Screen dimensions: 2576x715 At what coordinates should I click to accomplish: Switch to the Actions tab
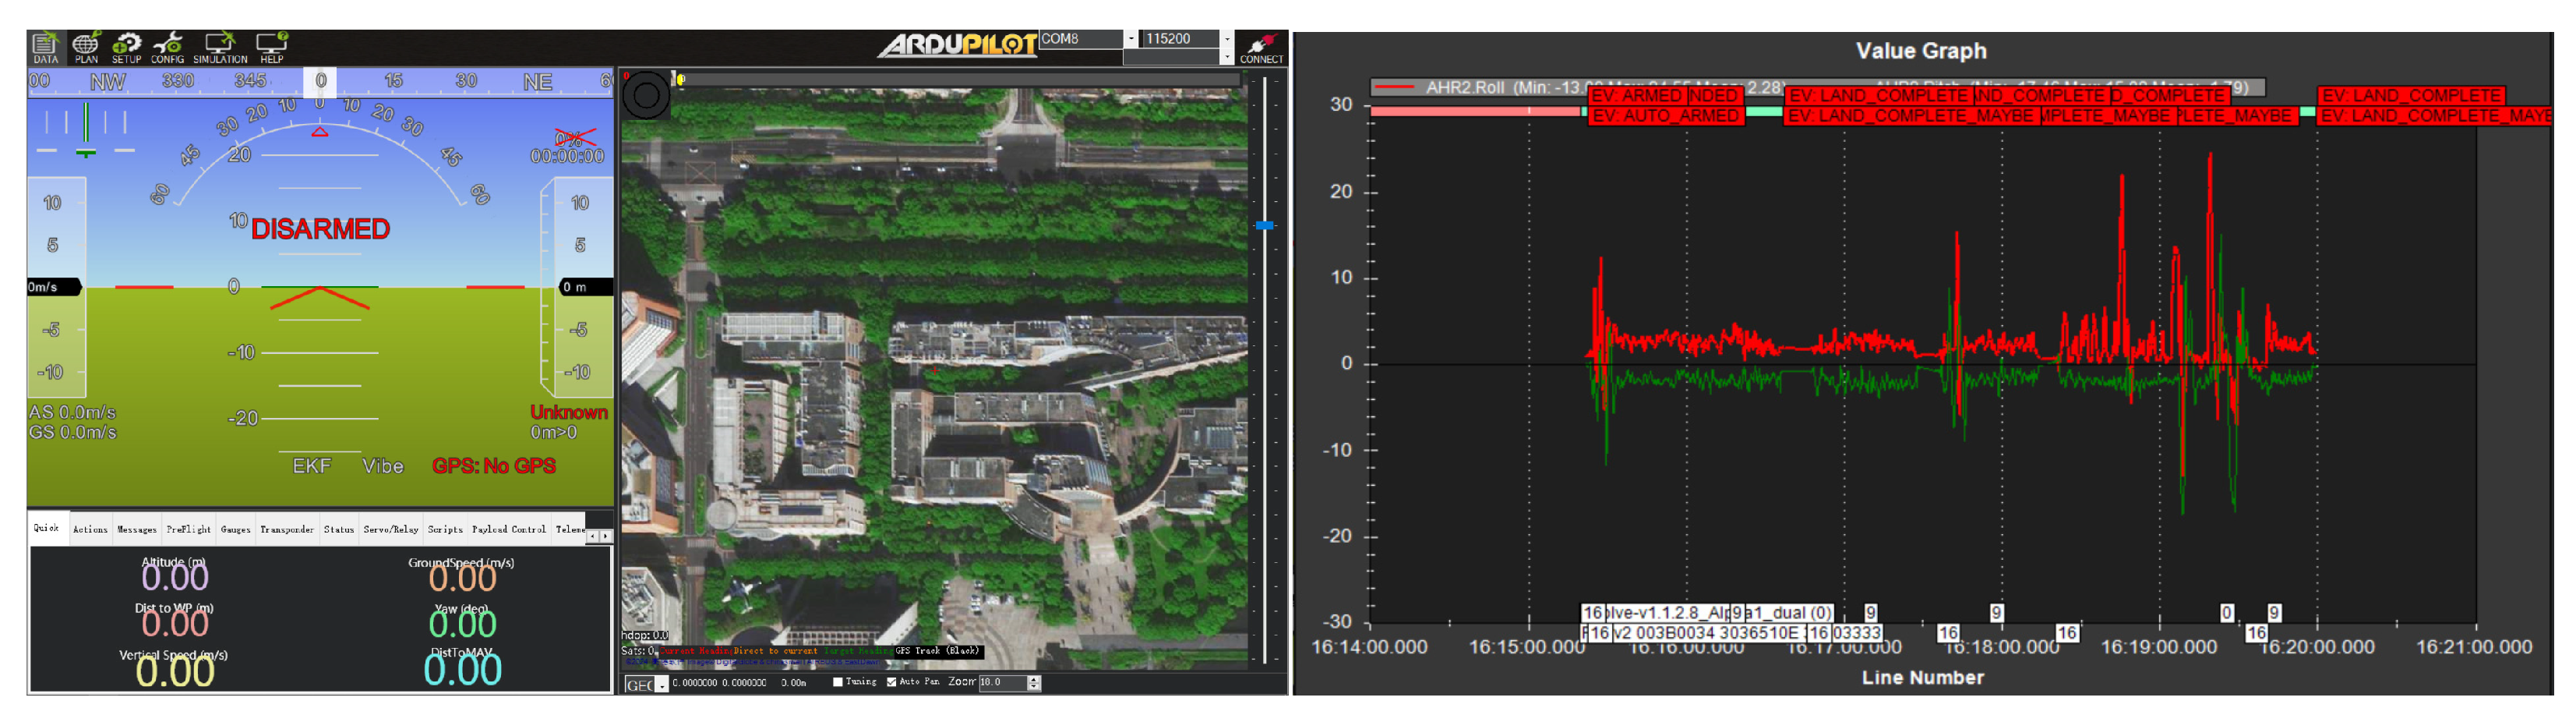pyautogui.click(x=90, y=529)
